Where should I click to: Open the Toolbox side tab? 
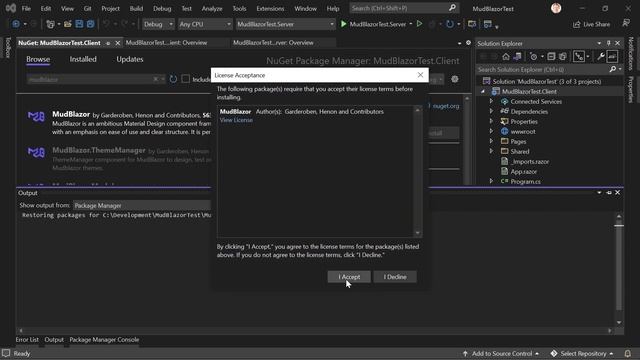8,47
